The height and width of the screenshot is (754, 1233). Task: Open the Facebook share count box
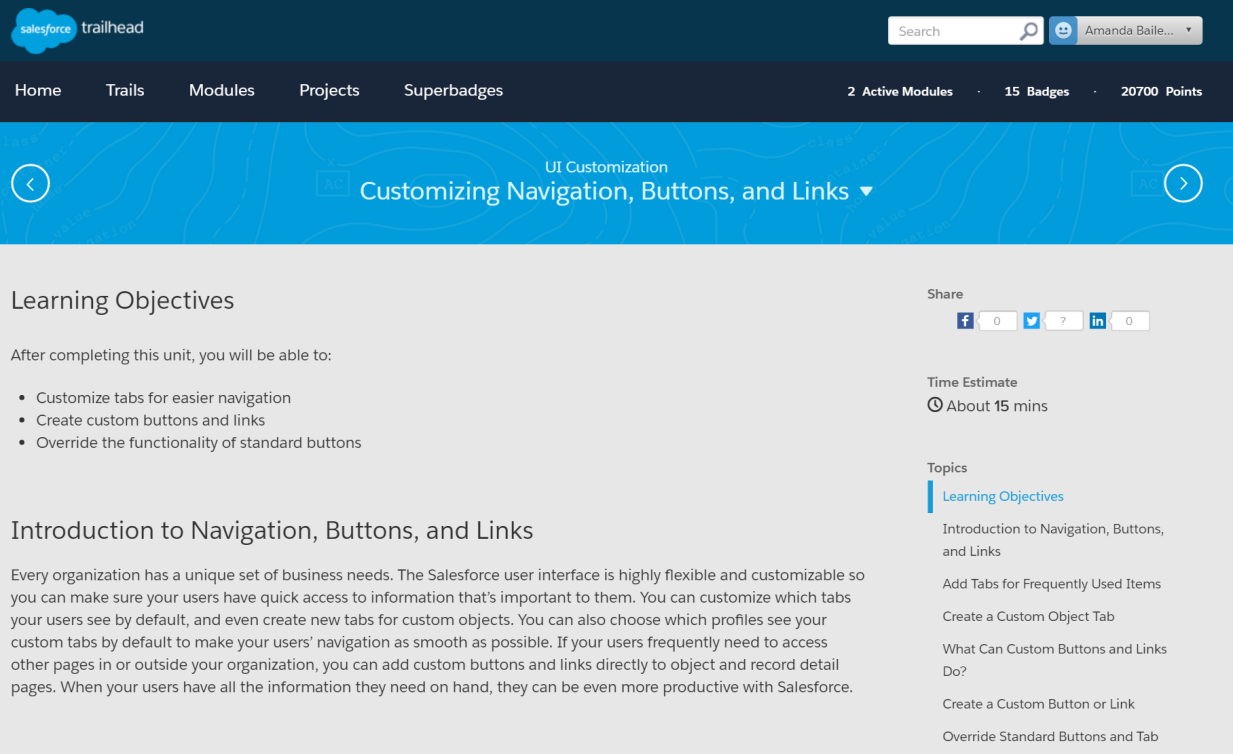point(997,320)
